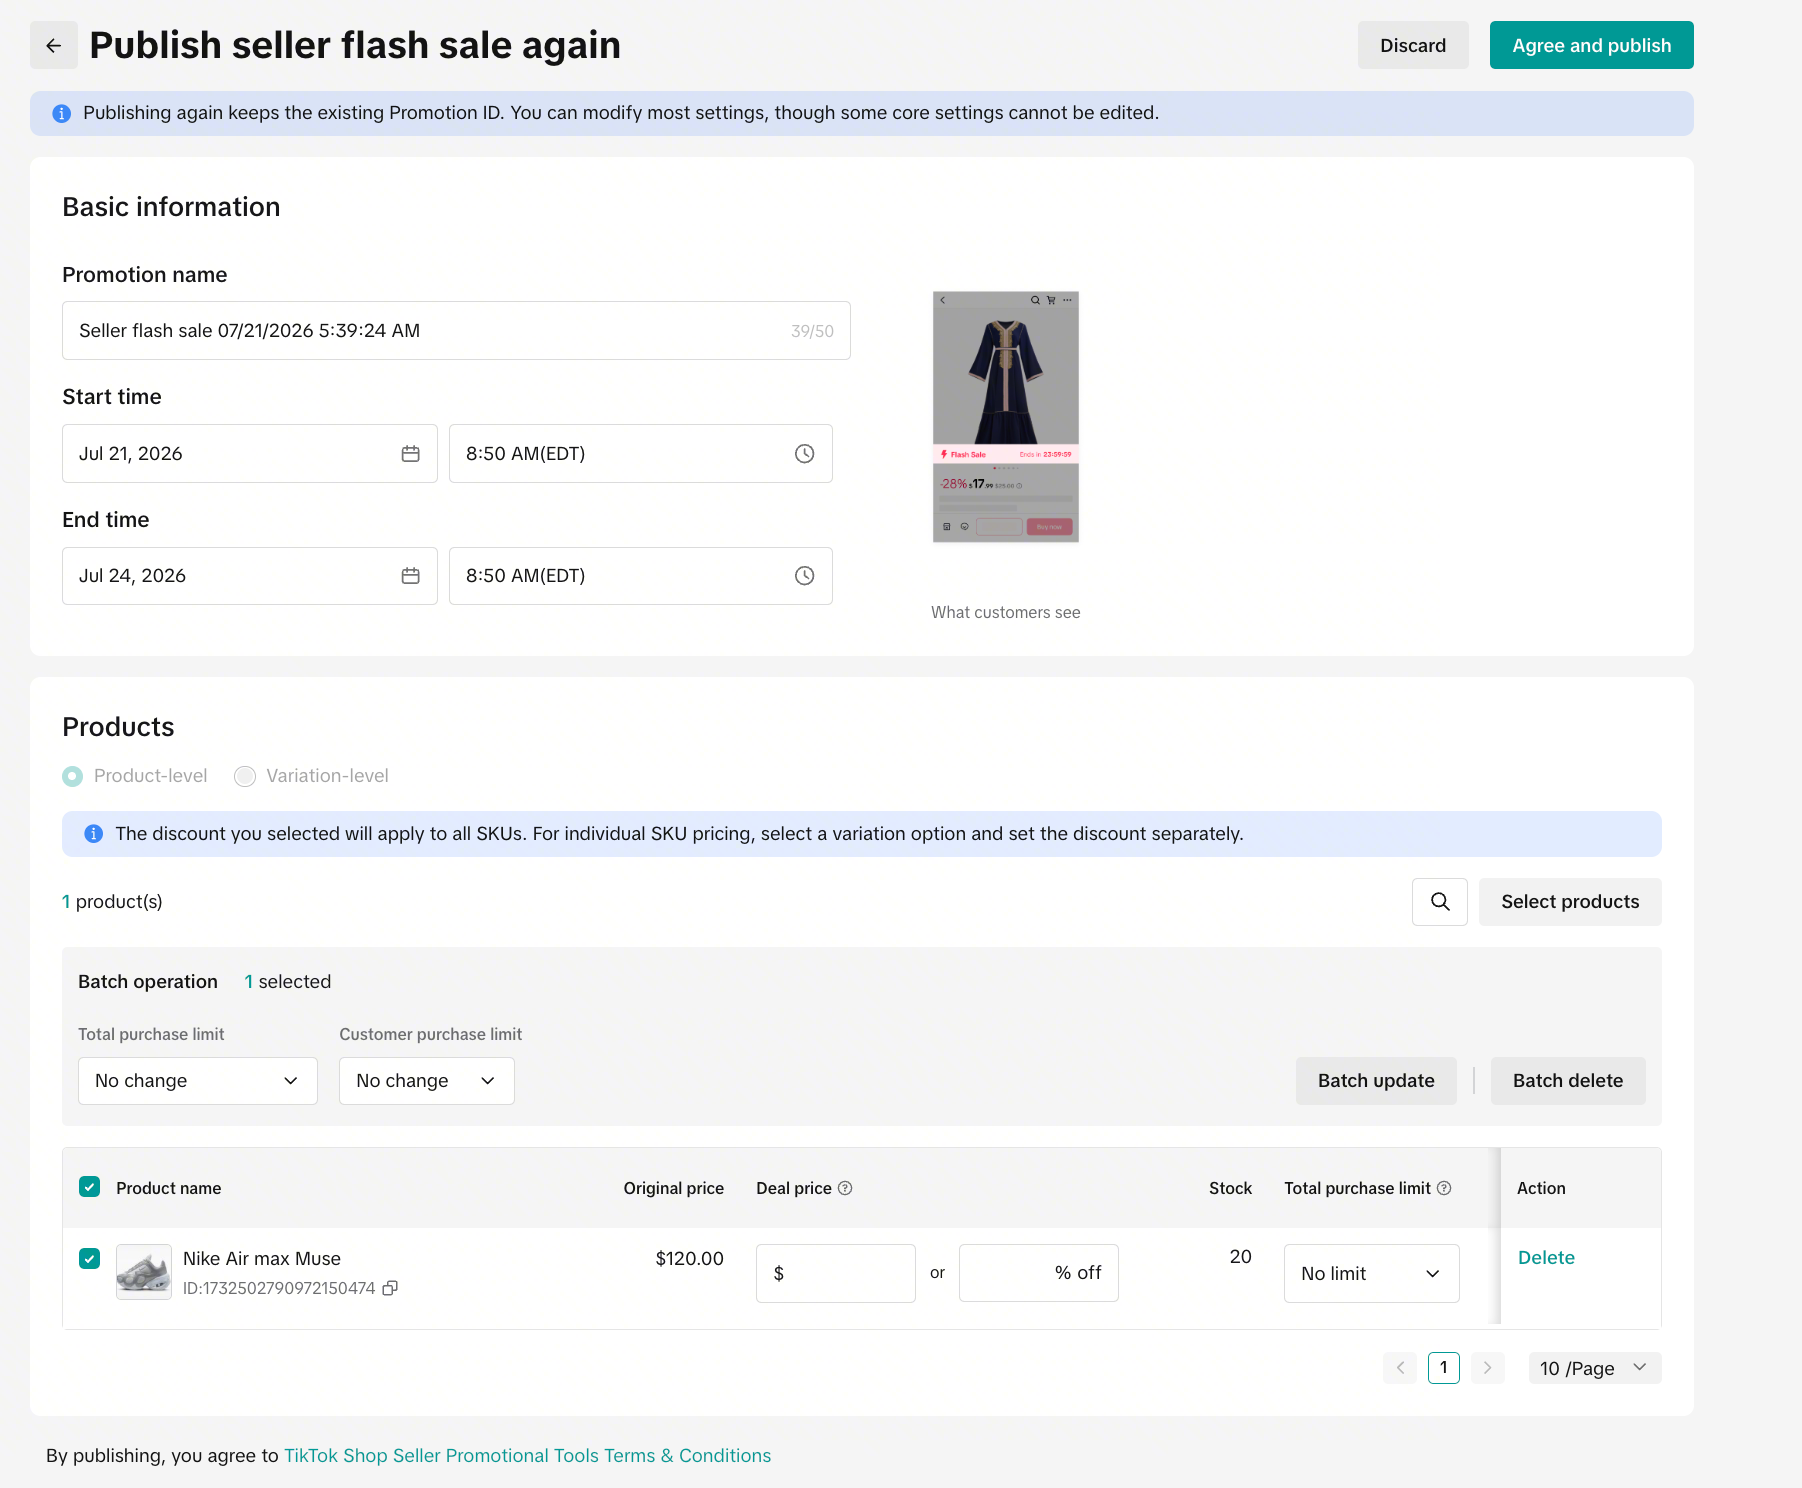Click Agree and publish
Screen dimensions: 1802x1488
1592,45
